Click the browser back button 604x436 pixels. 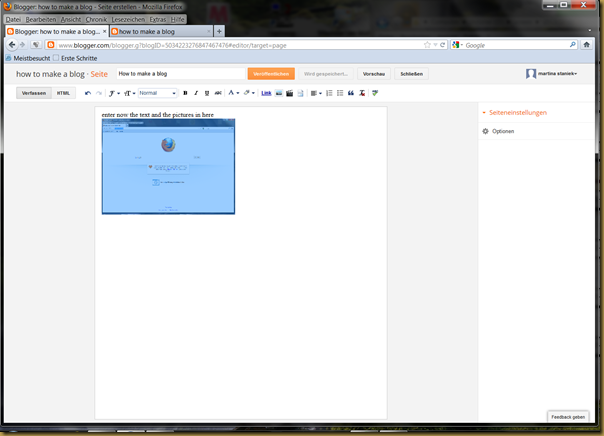click(x=12, y=45)
